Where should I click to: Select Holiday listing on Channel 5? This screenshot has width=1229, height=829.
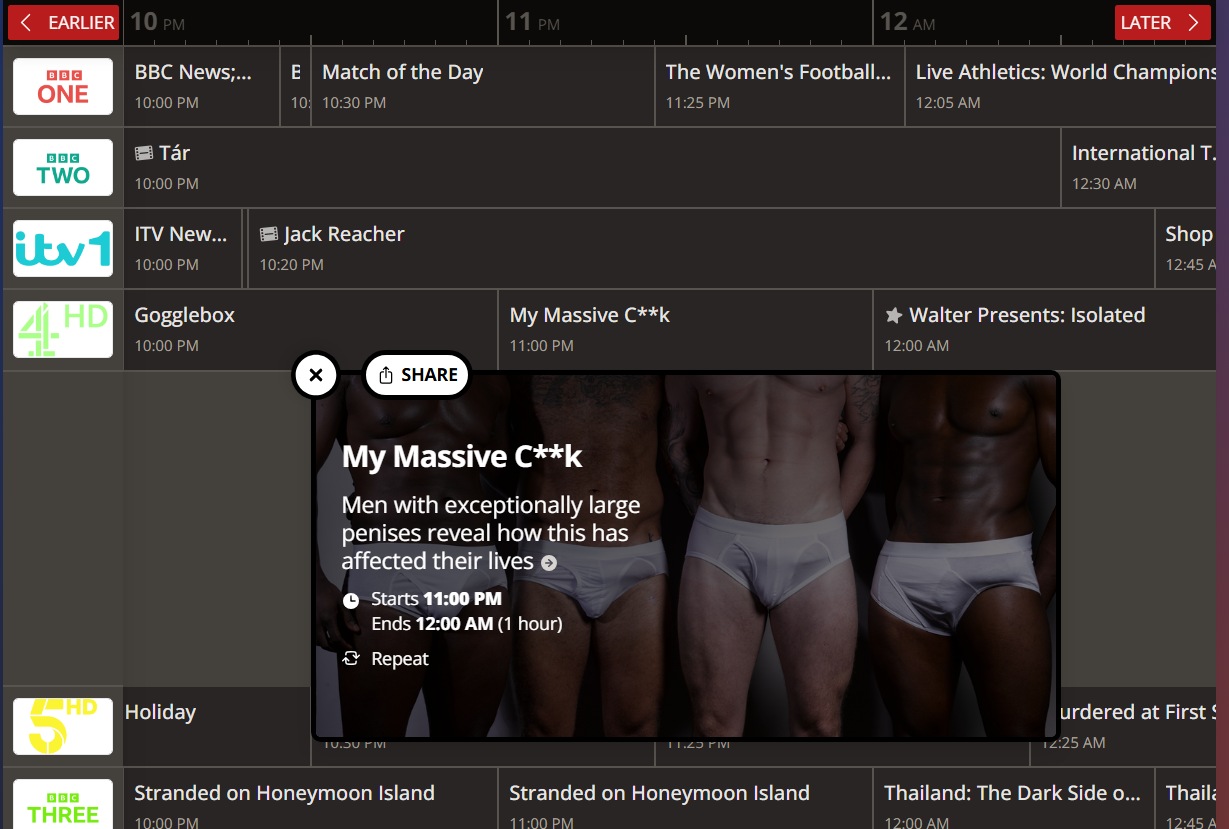216,726
